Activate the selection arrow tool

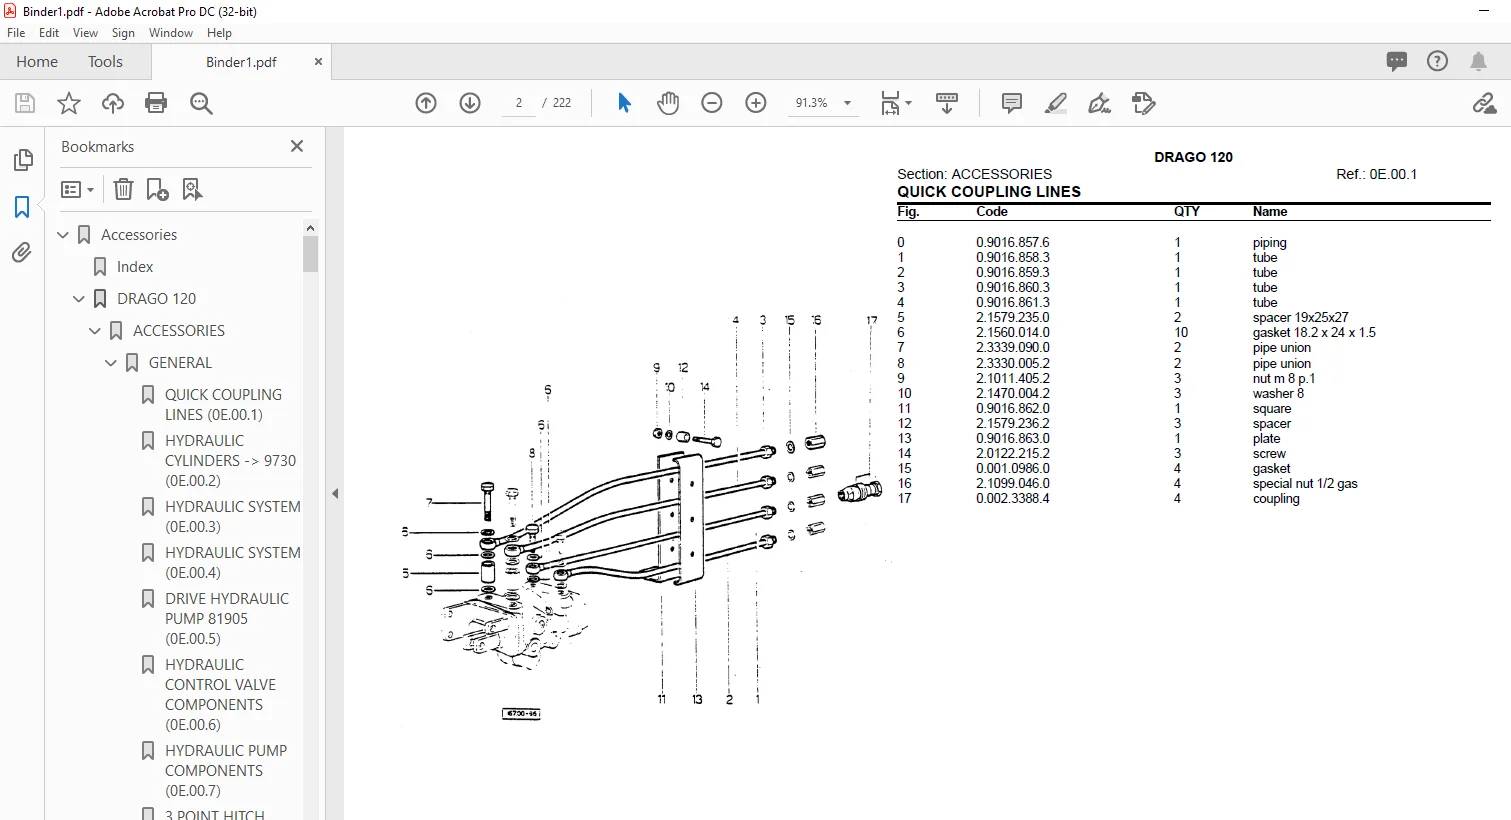click(624, 103)
